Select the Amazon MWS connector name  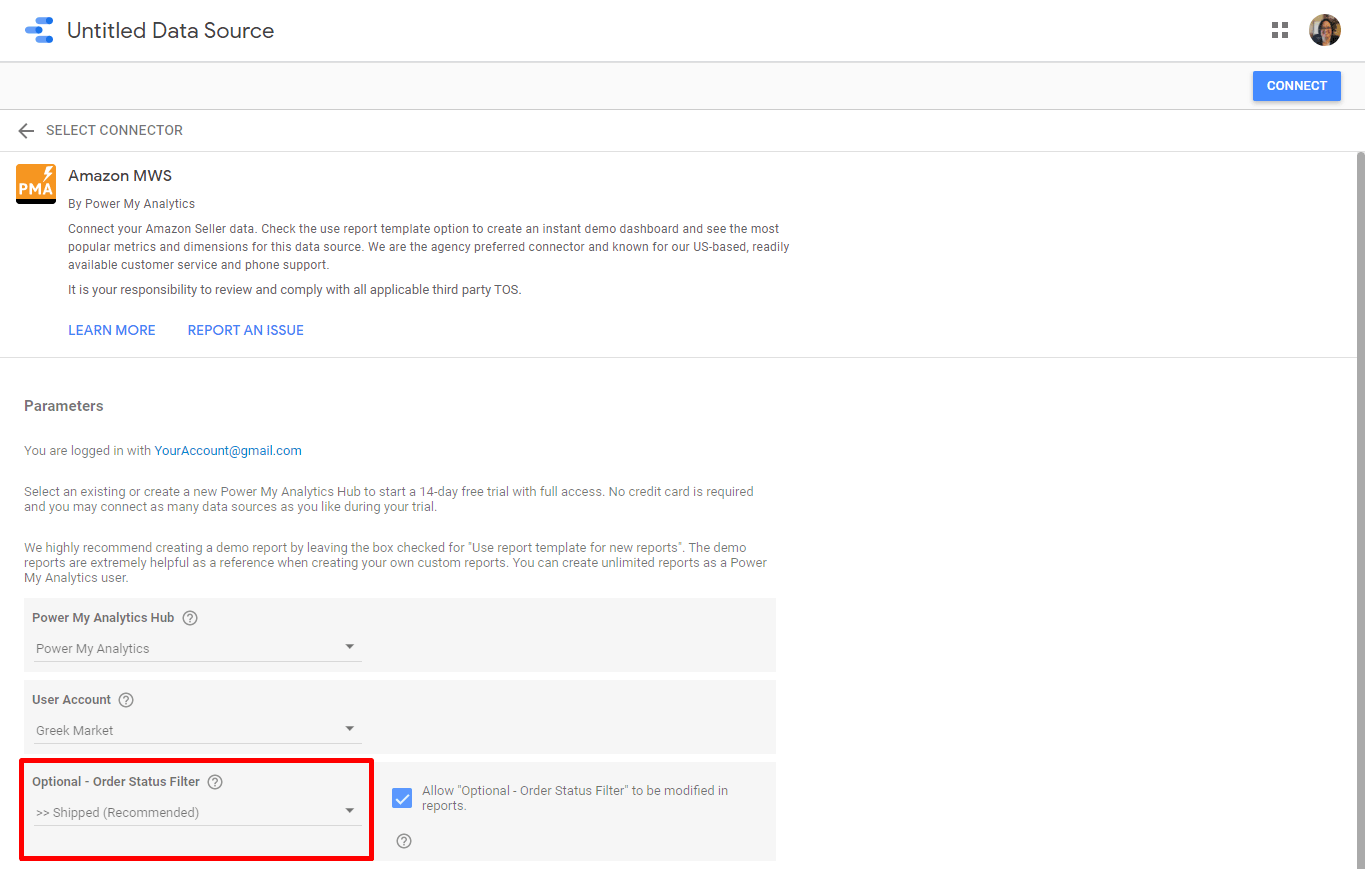pos(120,176)
